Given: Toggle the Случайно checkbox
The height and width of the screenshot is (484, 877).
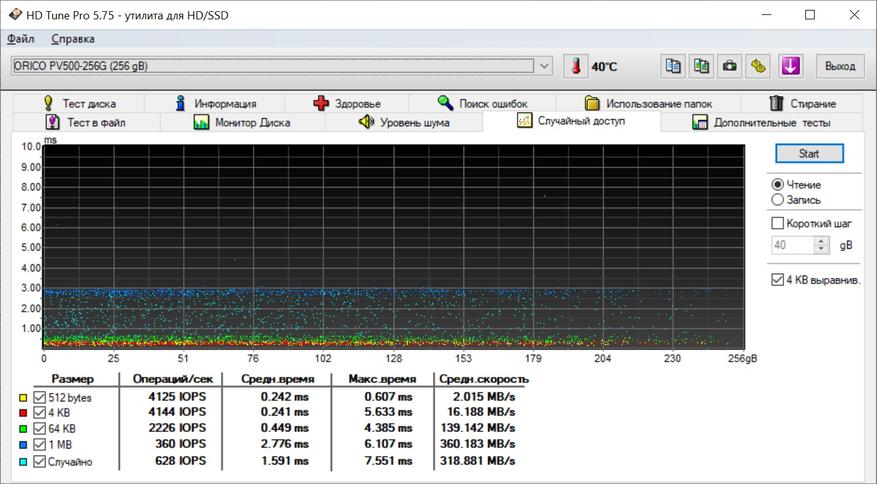Looking at the screenshot, I should [39, 462].
